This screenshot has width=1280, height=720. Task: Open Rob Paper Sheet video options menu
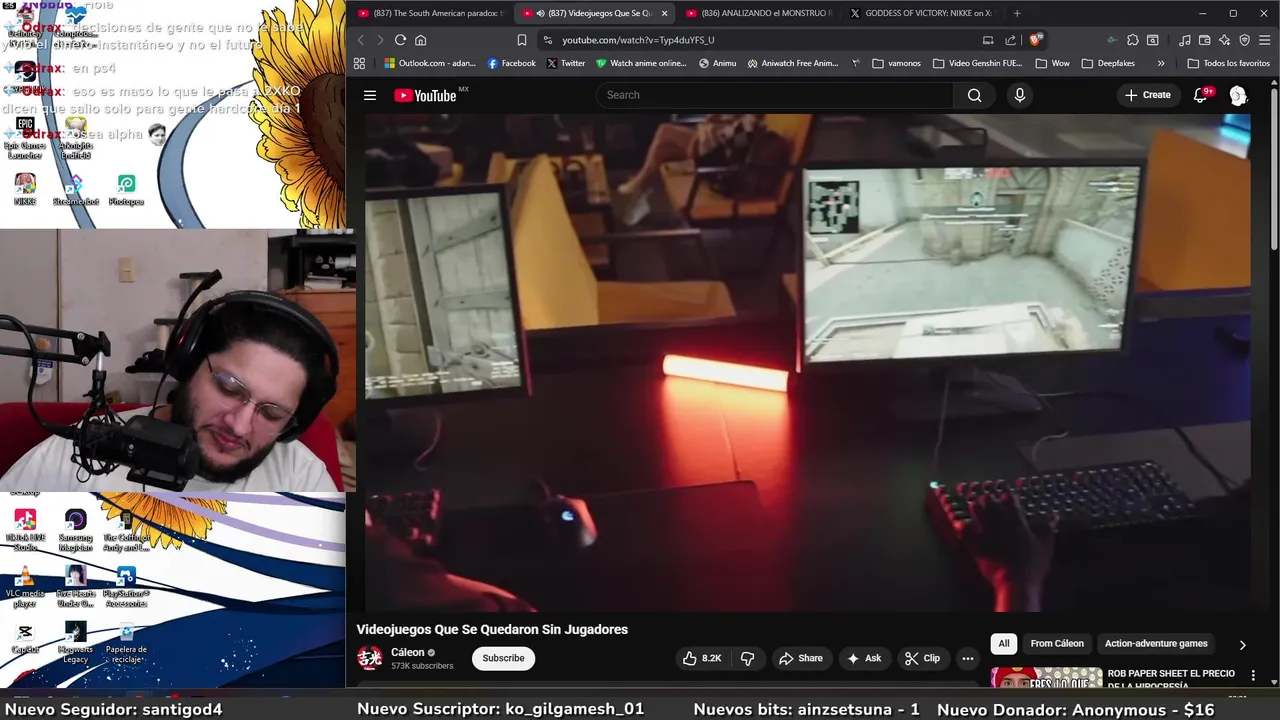tap(1253, 676)
